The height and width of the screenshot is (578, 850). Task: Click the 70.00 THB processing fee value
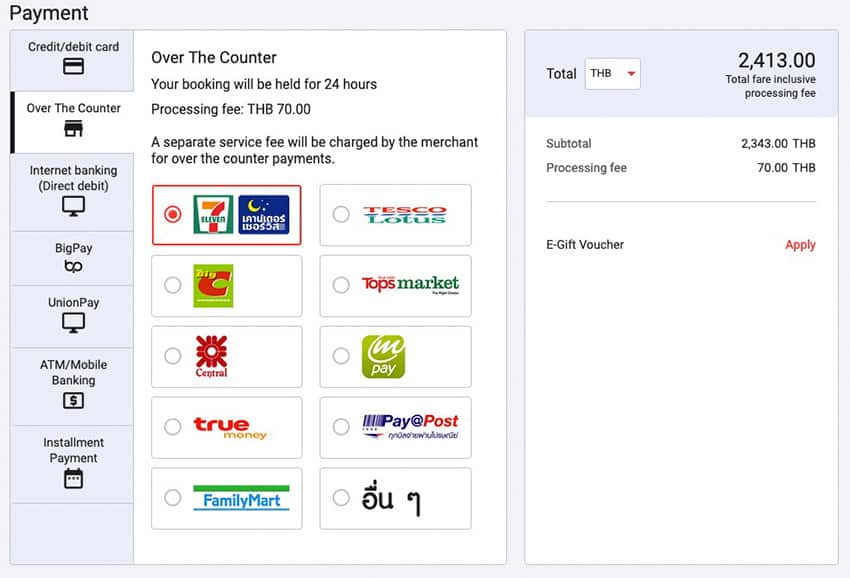coord(786,168)
